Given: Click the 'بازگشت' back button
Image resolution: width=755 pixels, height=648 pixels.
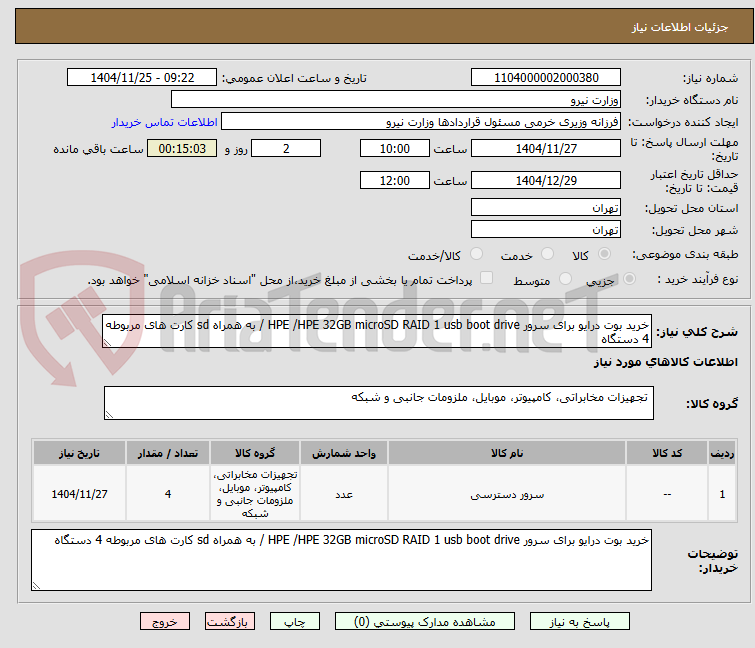Looking at the screenshot, I should coord(230,622).
